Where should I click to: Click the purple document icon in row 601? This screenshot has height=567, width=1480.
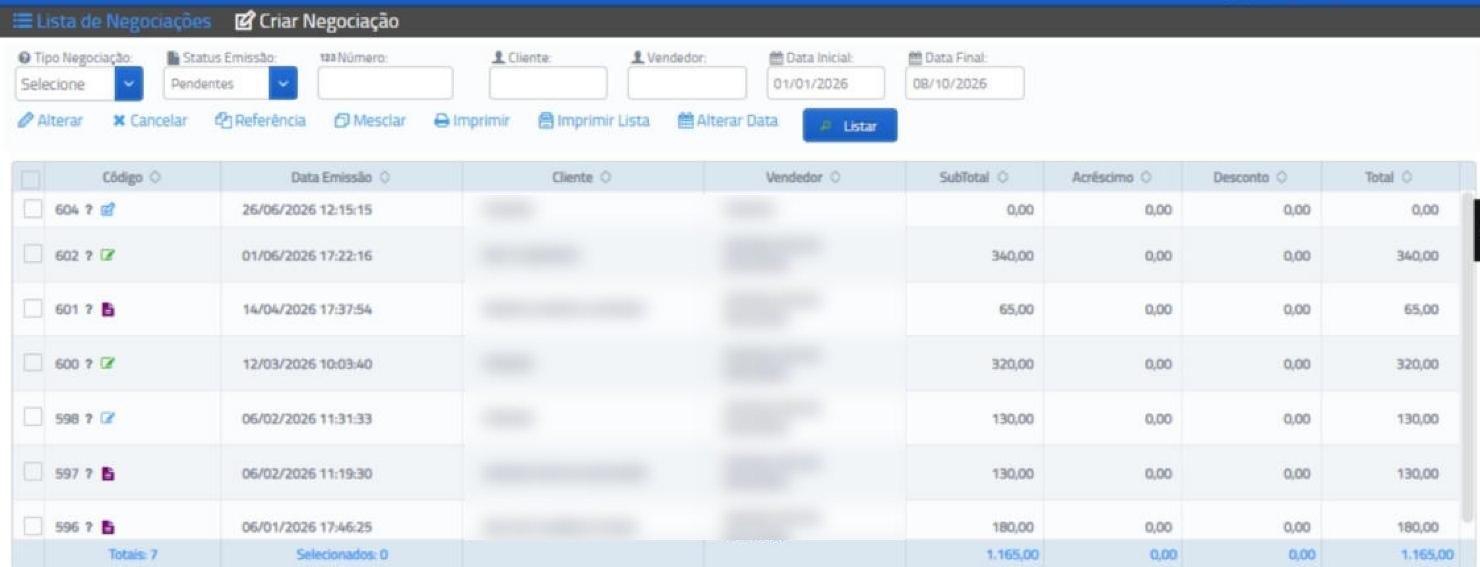(108, 309)
